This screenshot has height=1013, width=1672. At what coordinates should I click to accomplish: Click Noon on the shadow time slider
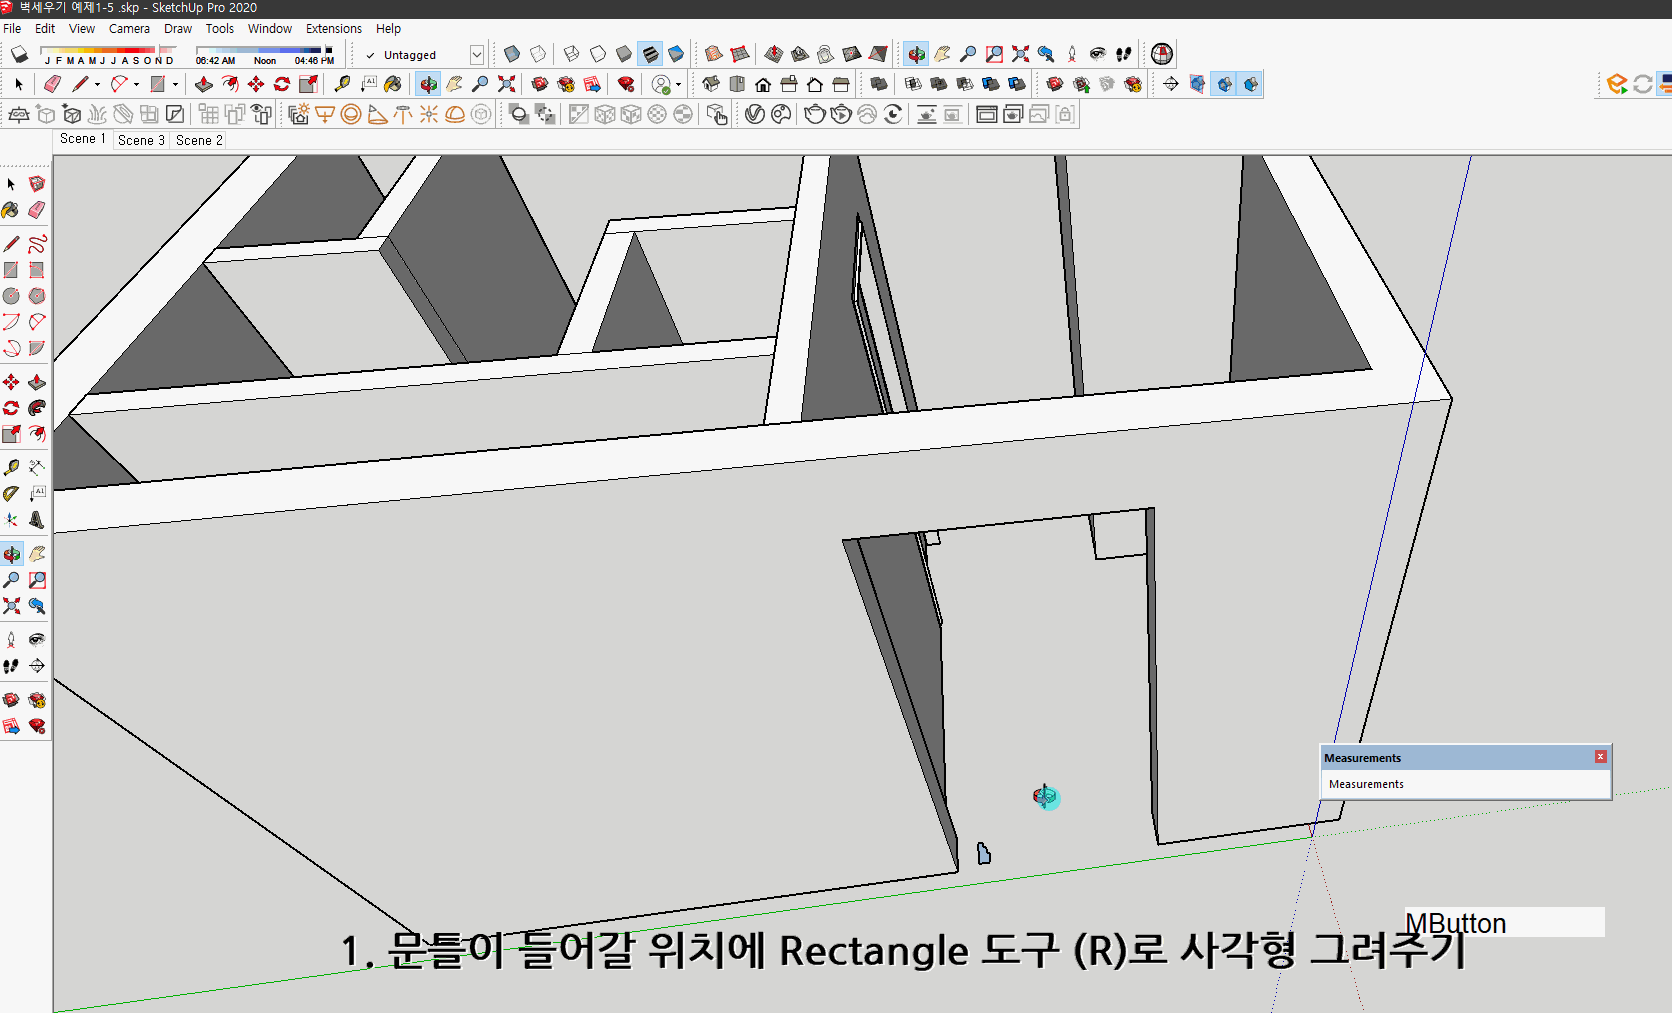[264, 60]
